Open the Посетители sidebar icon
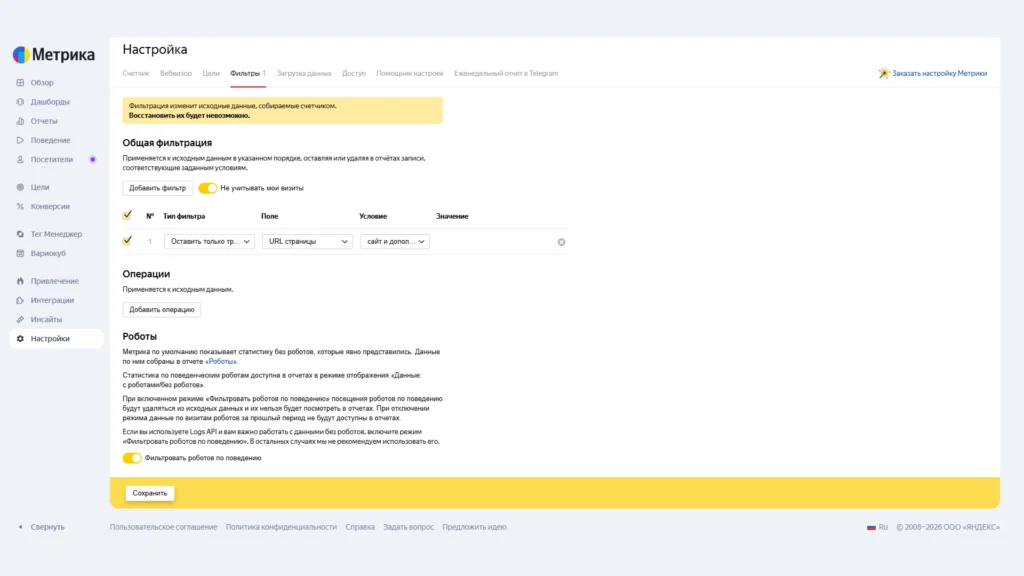 tap(20, 159)
